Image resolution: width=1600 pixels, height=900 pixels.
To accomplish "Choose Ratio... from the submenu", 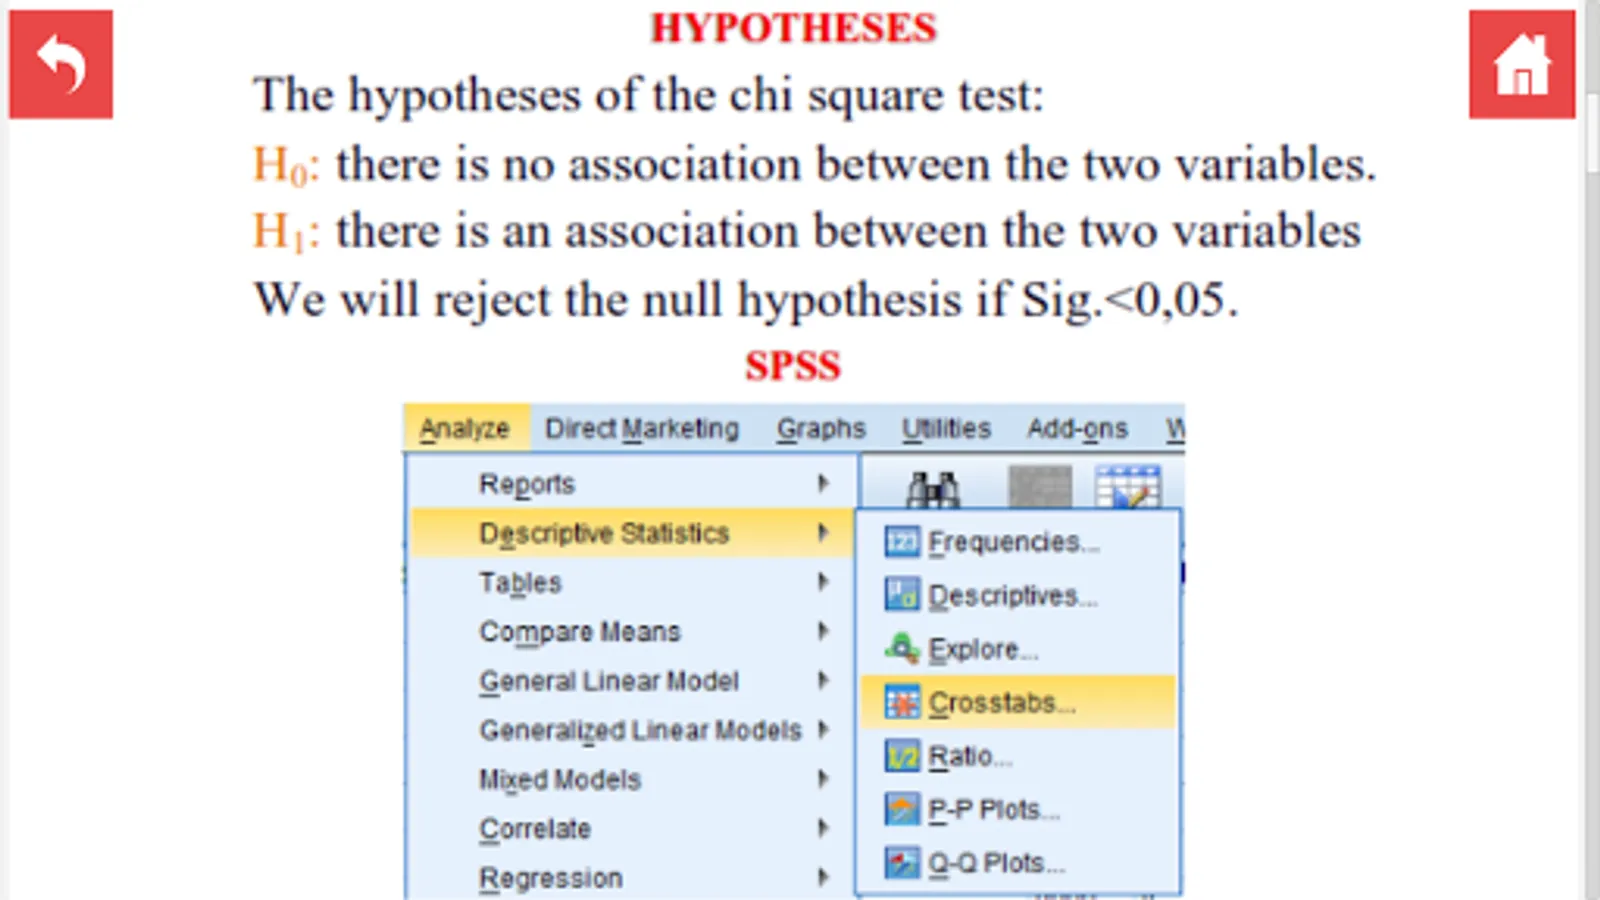I will point(1018,756).
